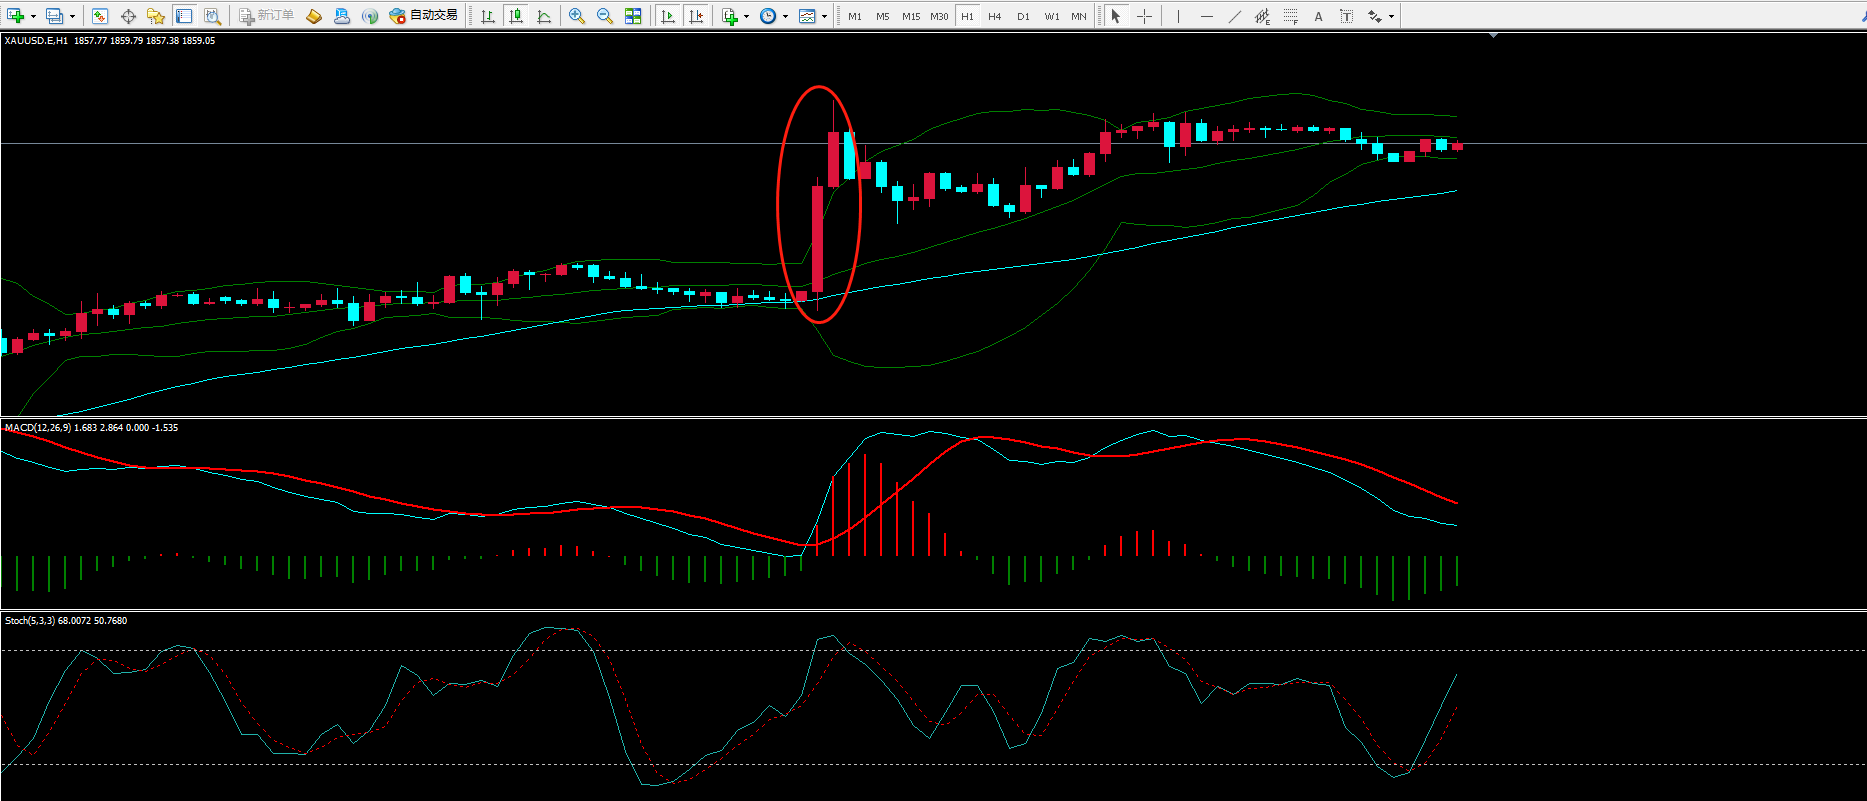Change timeframe to D1 daily
Screen dimensions: 1867x801
tap(1022, 16)
